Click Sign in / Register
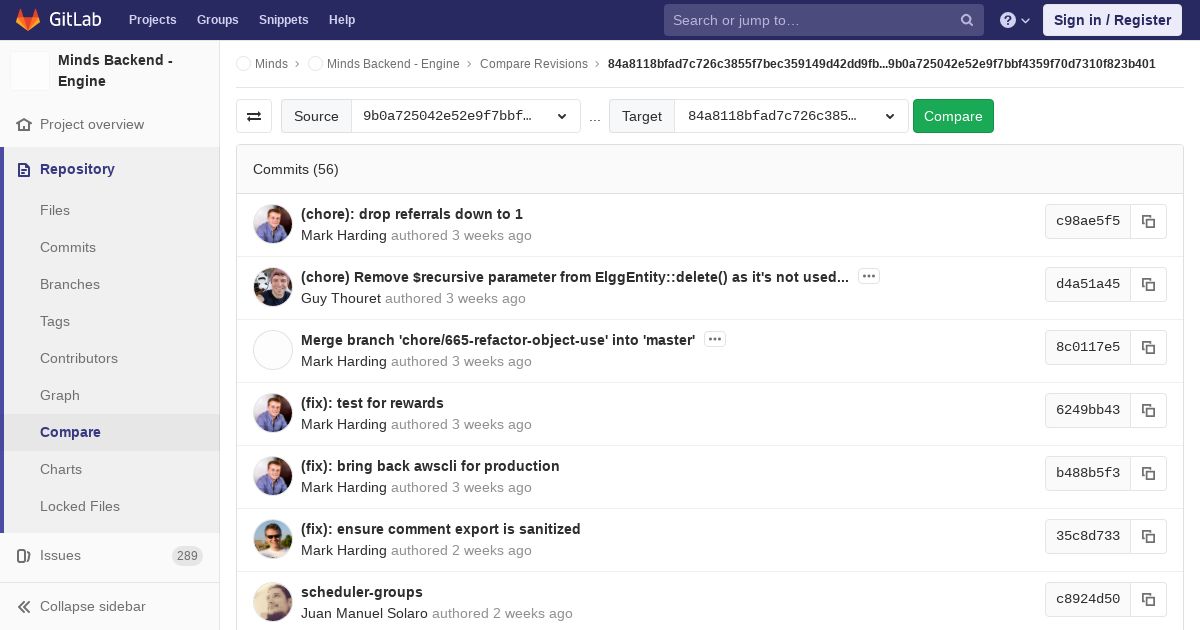1200x630 pixels. click(x=1112, y=20)
